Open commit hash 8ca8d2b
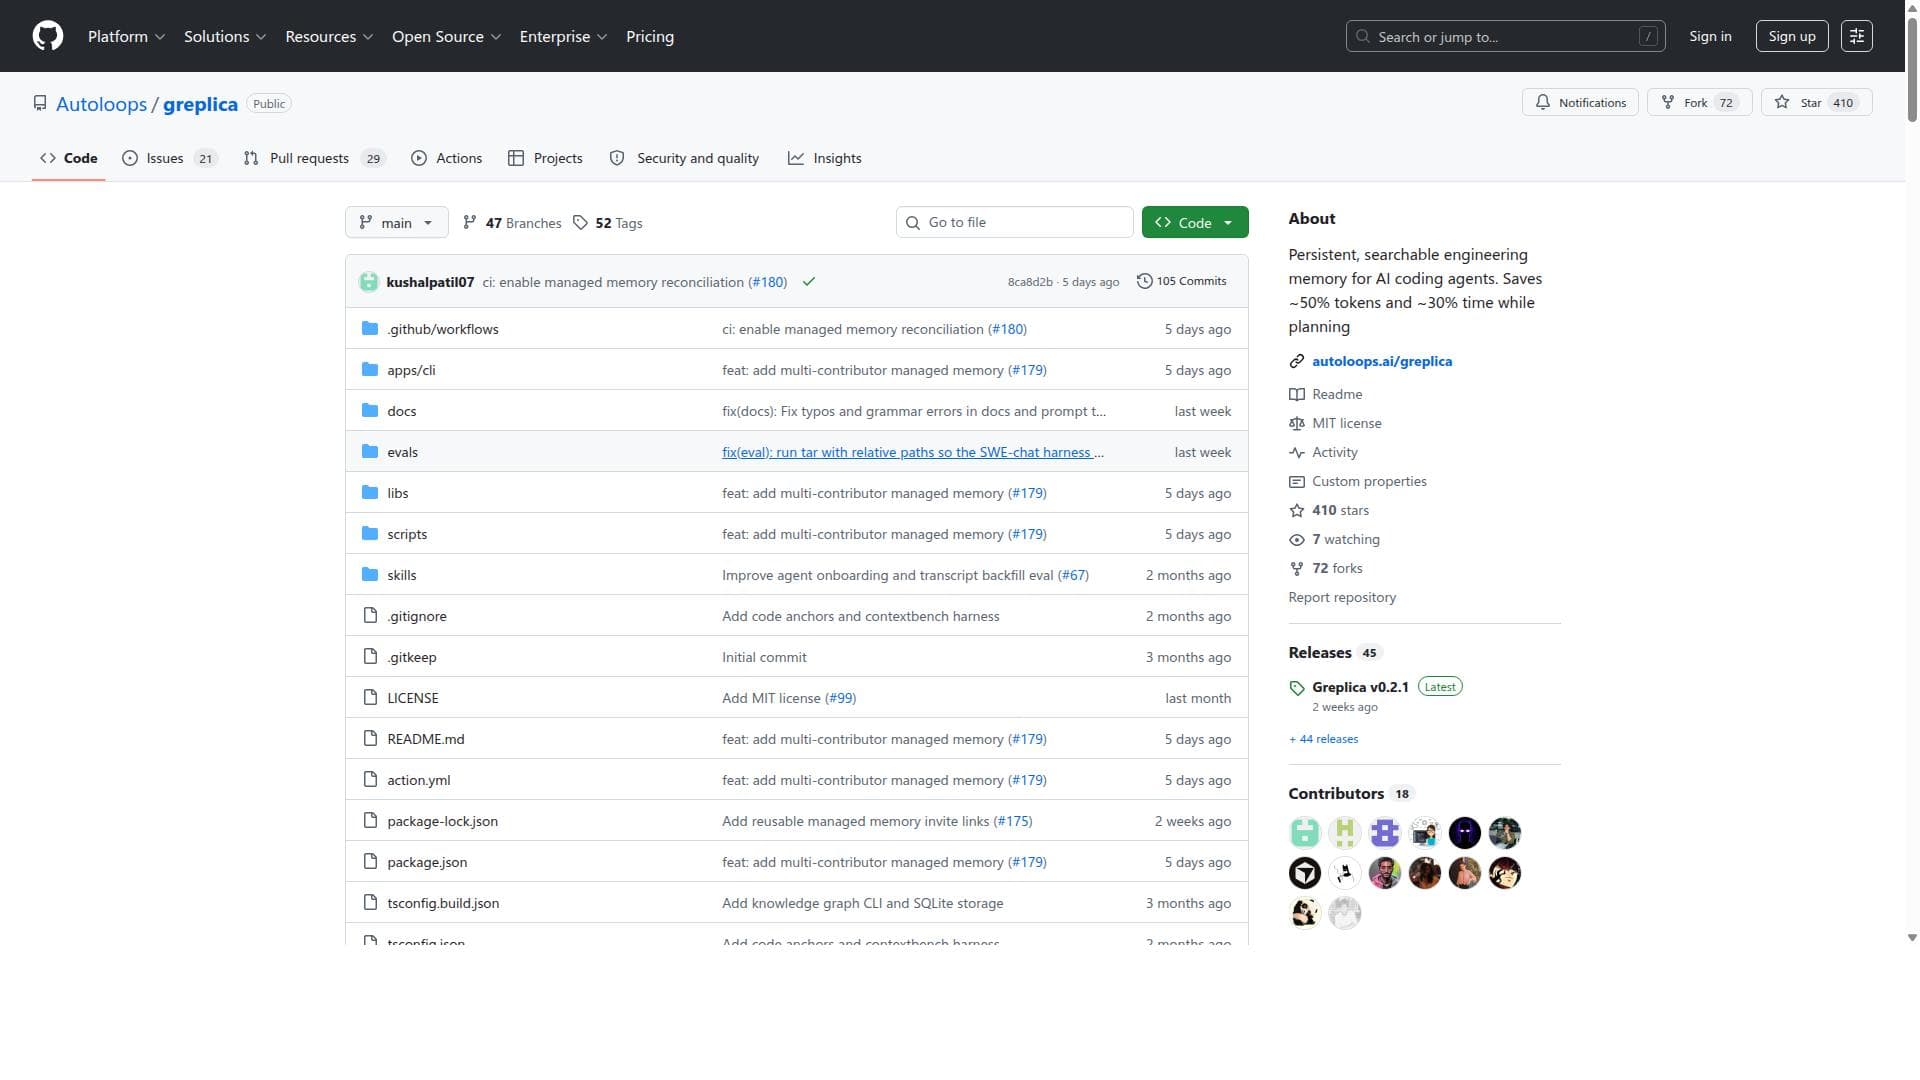The image size is (1920, 1080). [1030, 282]
